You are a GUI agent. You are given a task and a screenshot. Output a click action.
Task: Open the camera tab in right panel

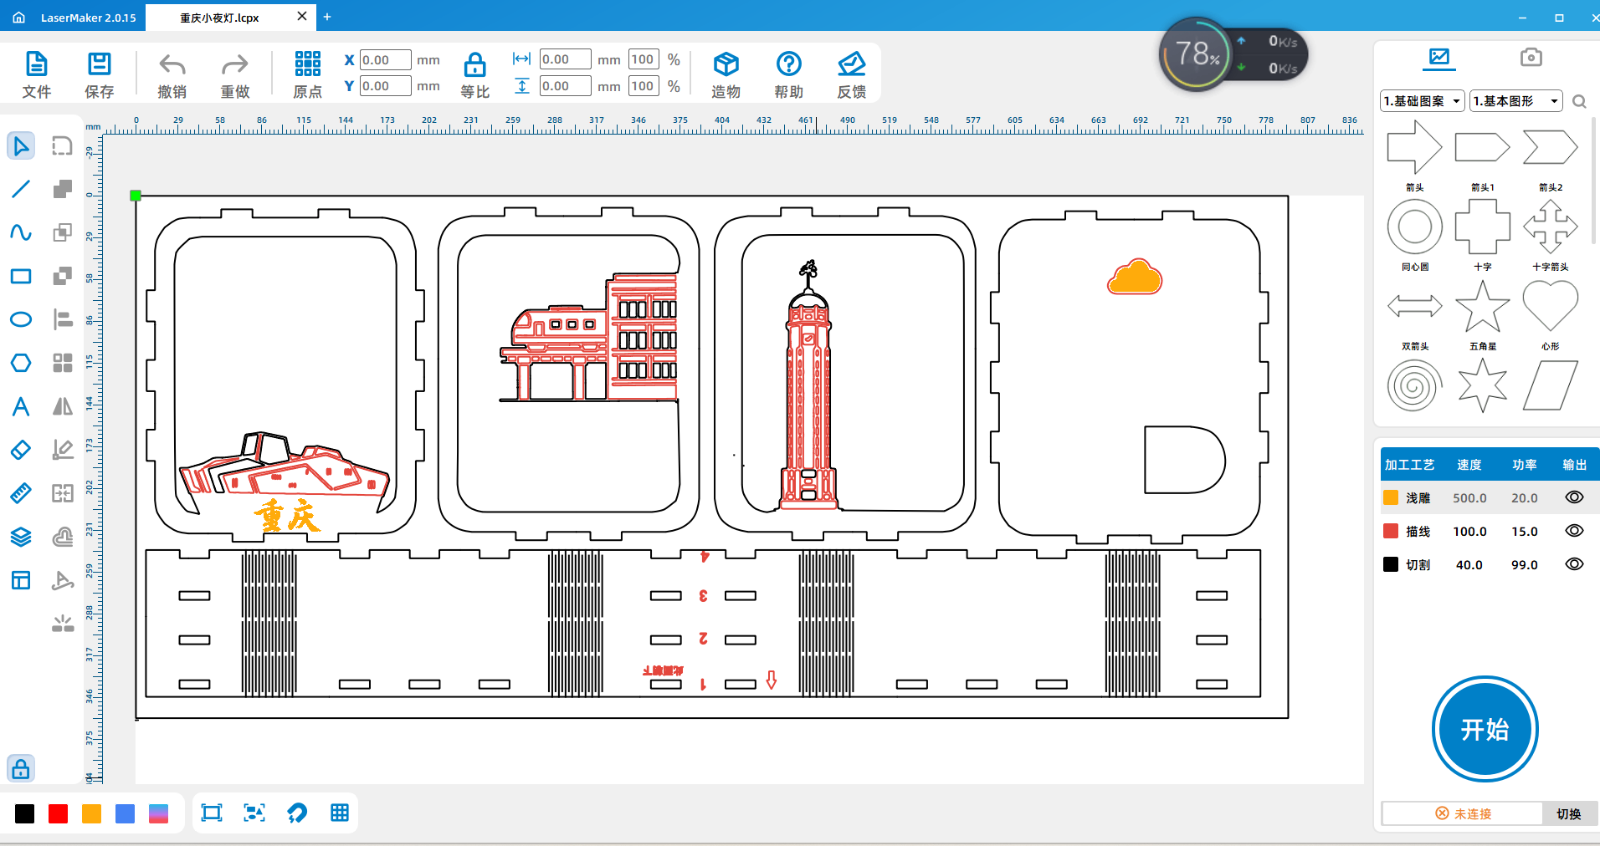click(x=1530, y=57)
